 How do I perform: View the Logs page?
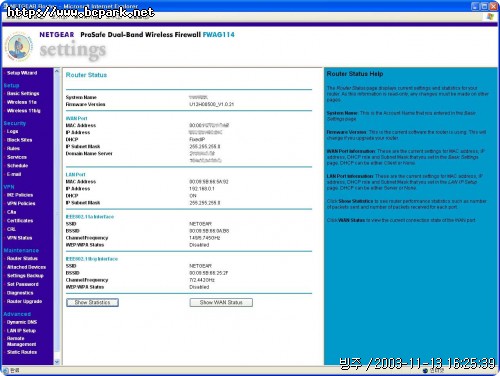point(13,131)
